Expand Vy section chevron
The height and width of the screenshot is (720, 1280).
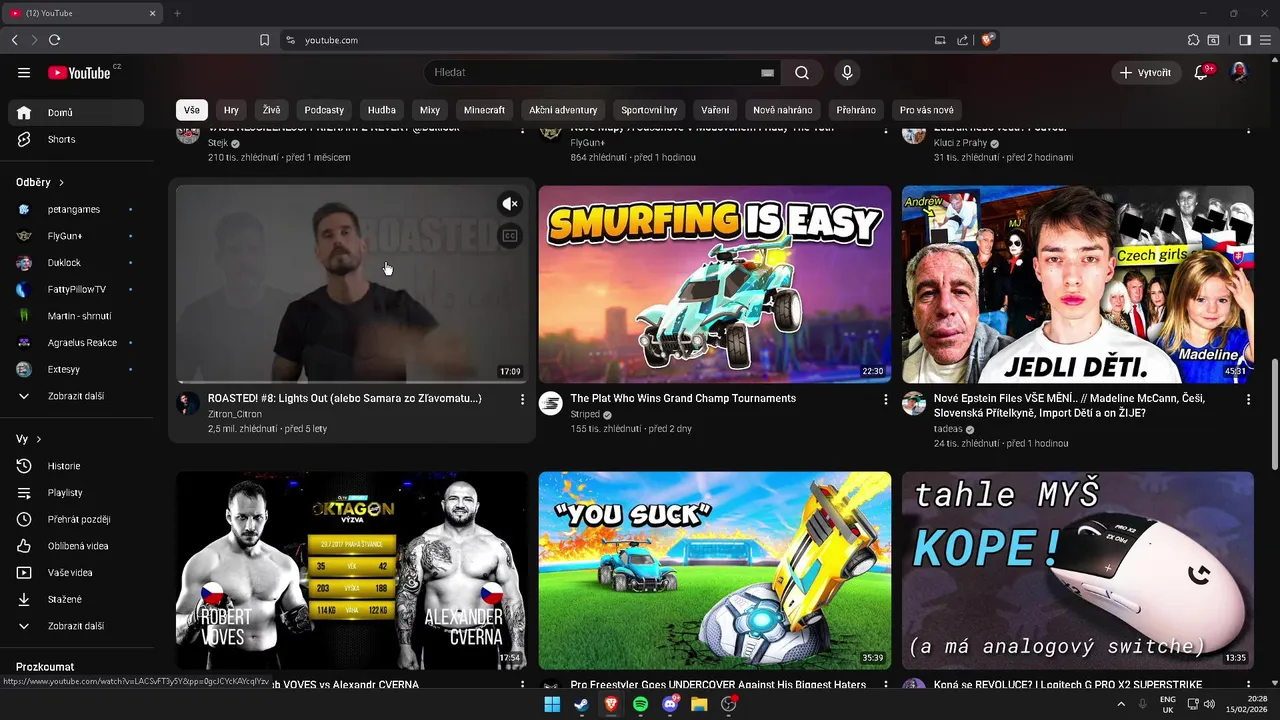click(x=39, y=439)
